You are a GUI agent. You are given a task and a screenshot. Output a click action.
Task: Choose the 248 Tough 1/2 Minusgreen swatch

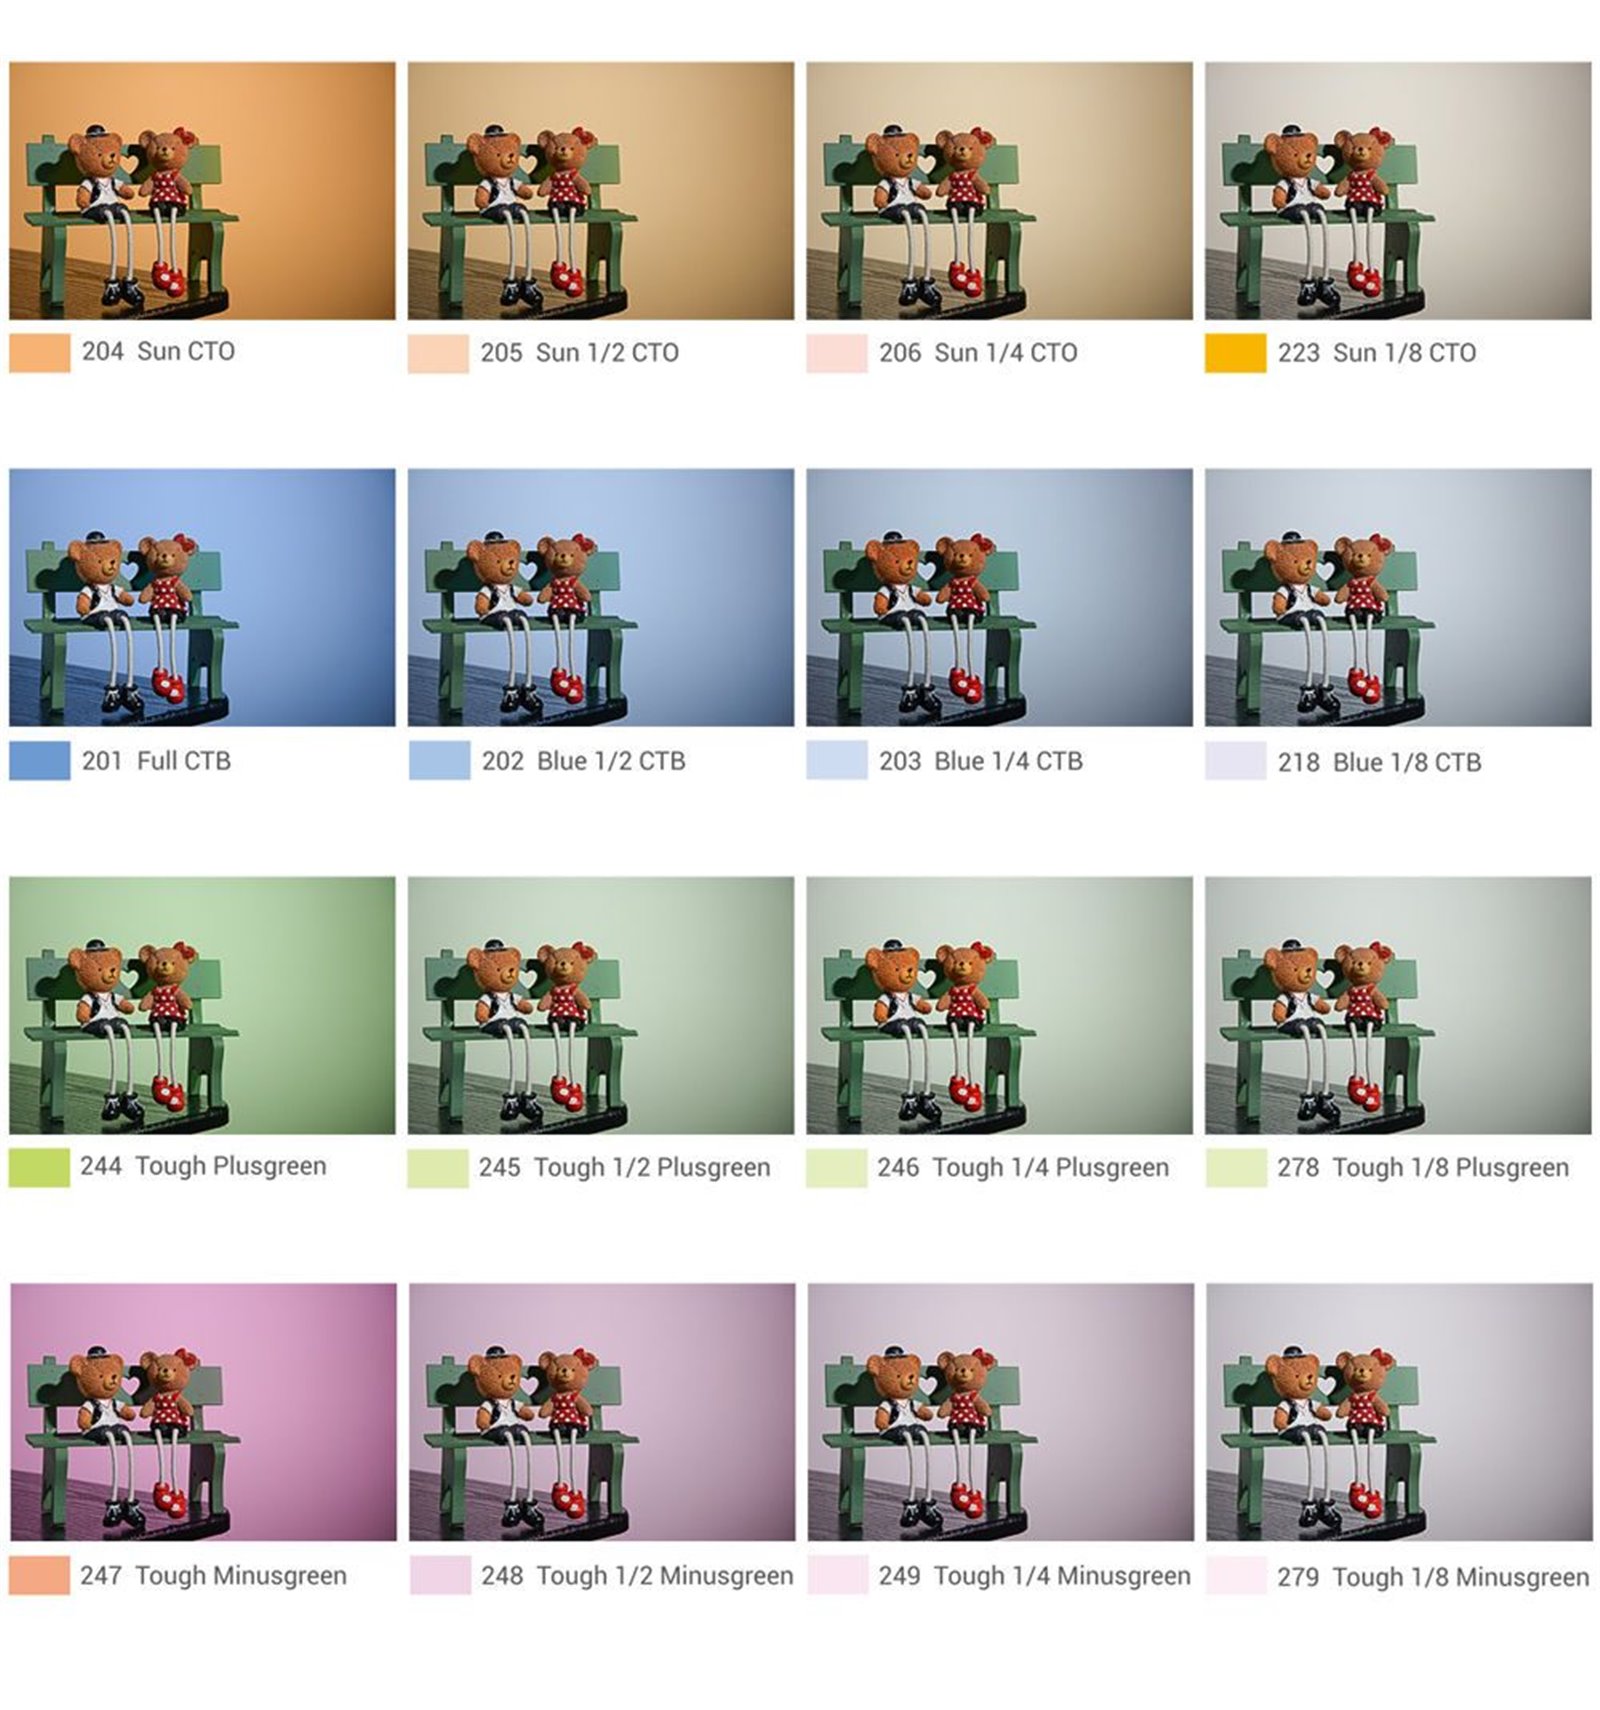pos(440,1575)
